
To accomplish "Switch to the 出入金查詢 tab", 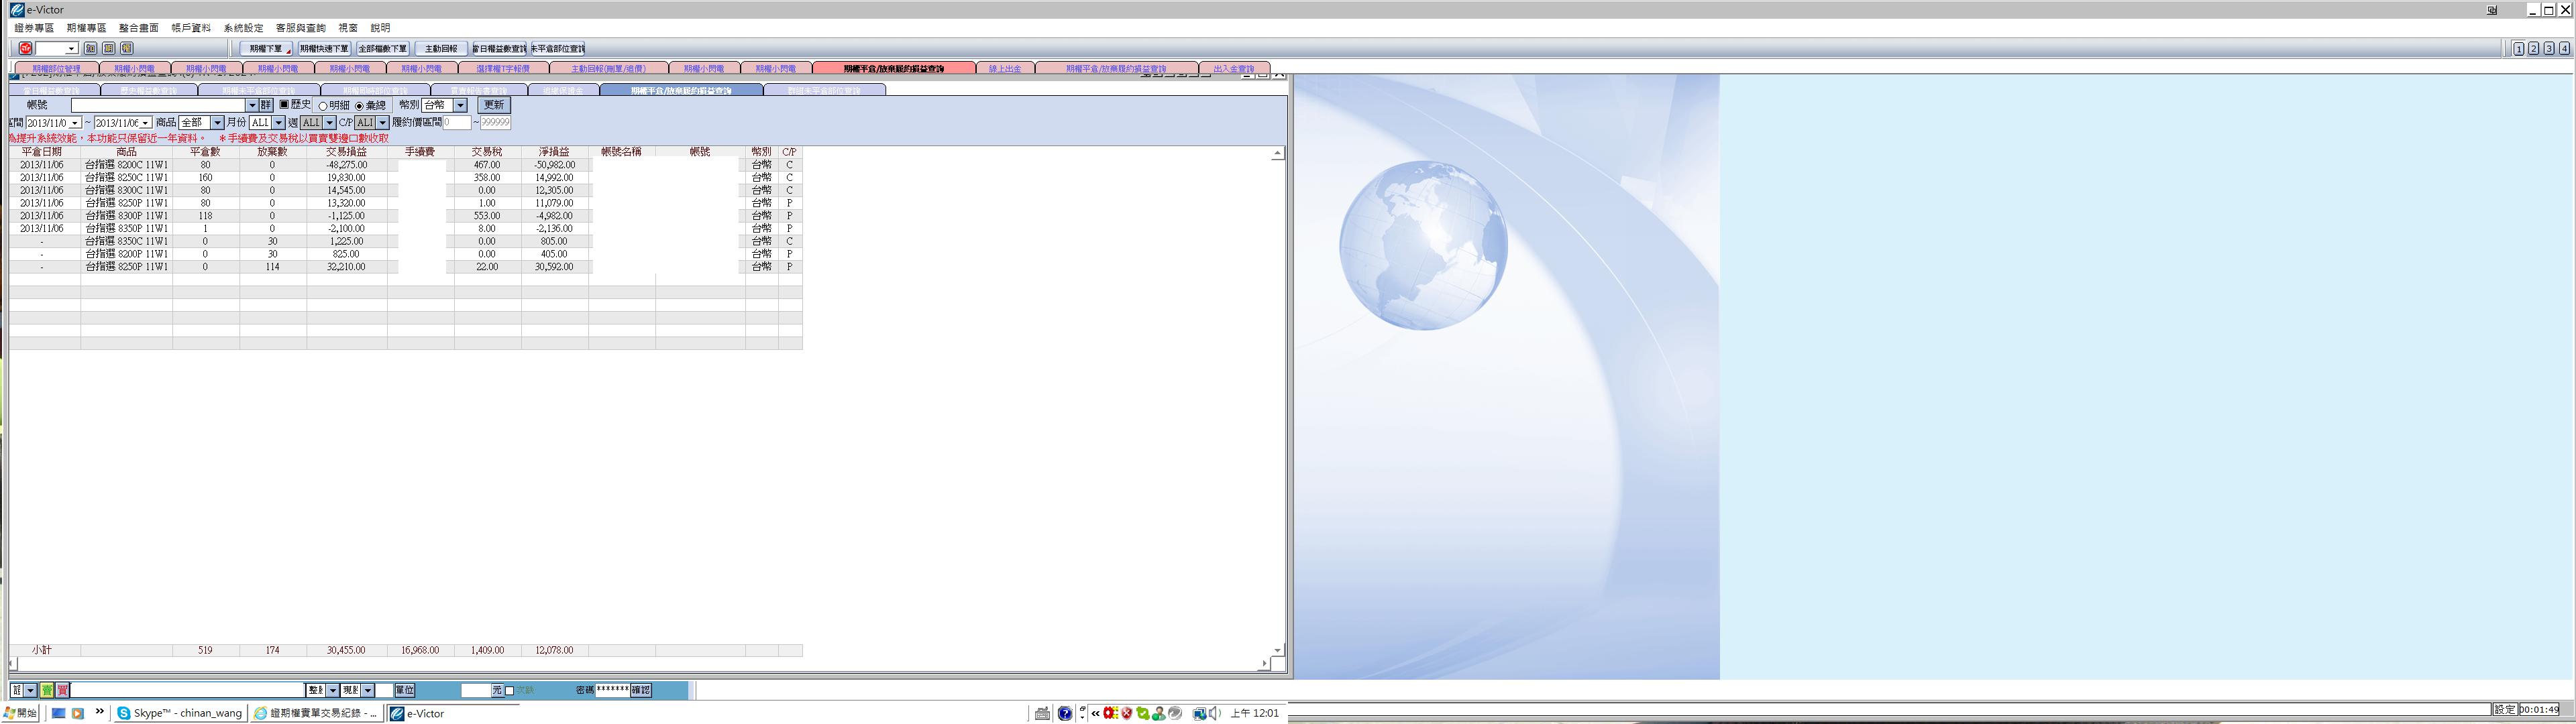I will tap(1234, 69).
